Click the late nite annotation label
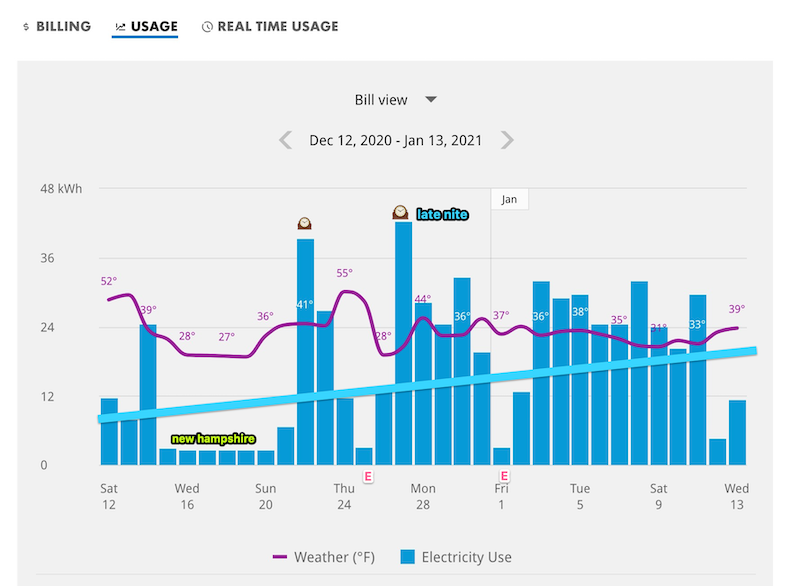The height and width of the screenshot is (586, 800). tap(442, 214)
